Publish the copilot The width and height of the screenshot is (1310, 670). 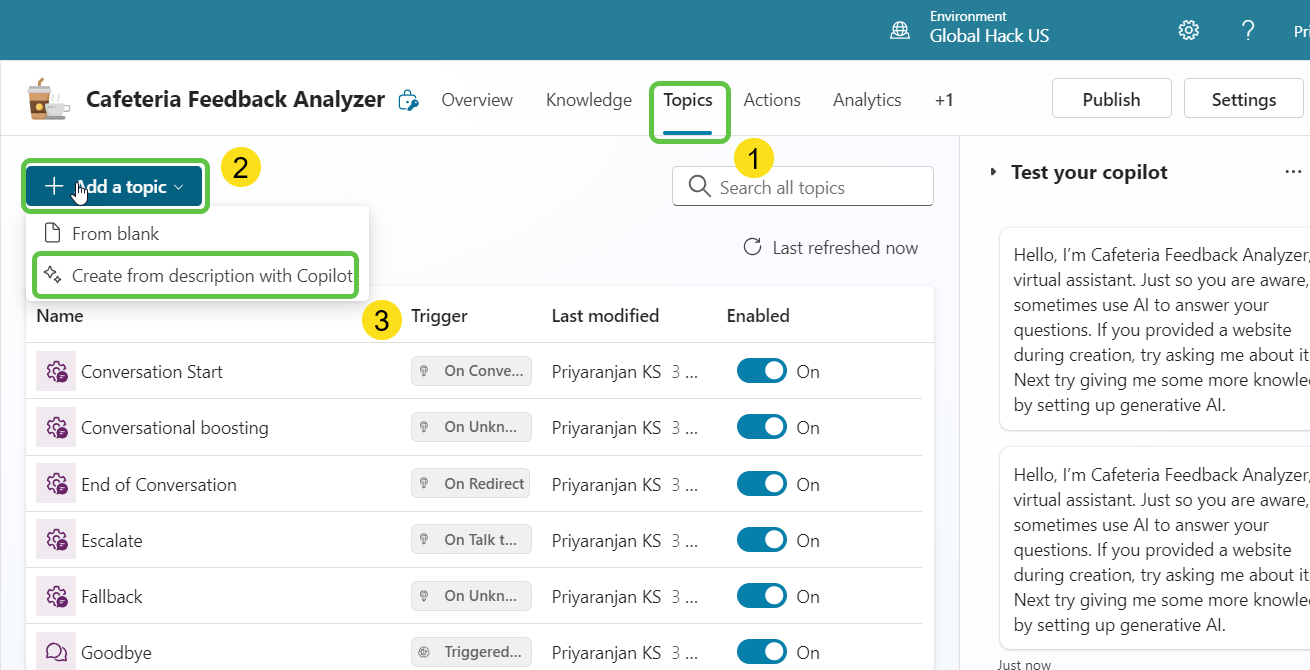tap(1111, 98)
